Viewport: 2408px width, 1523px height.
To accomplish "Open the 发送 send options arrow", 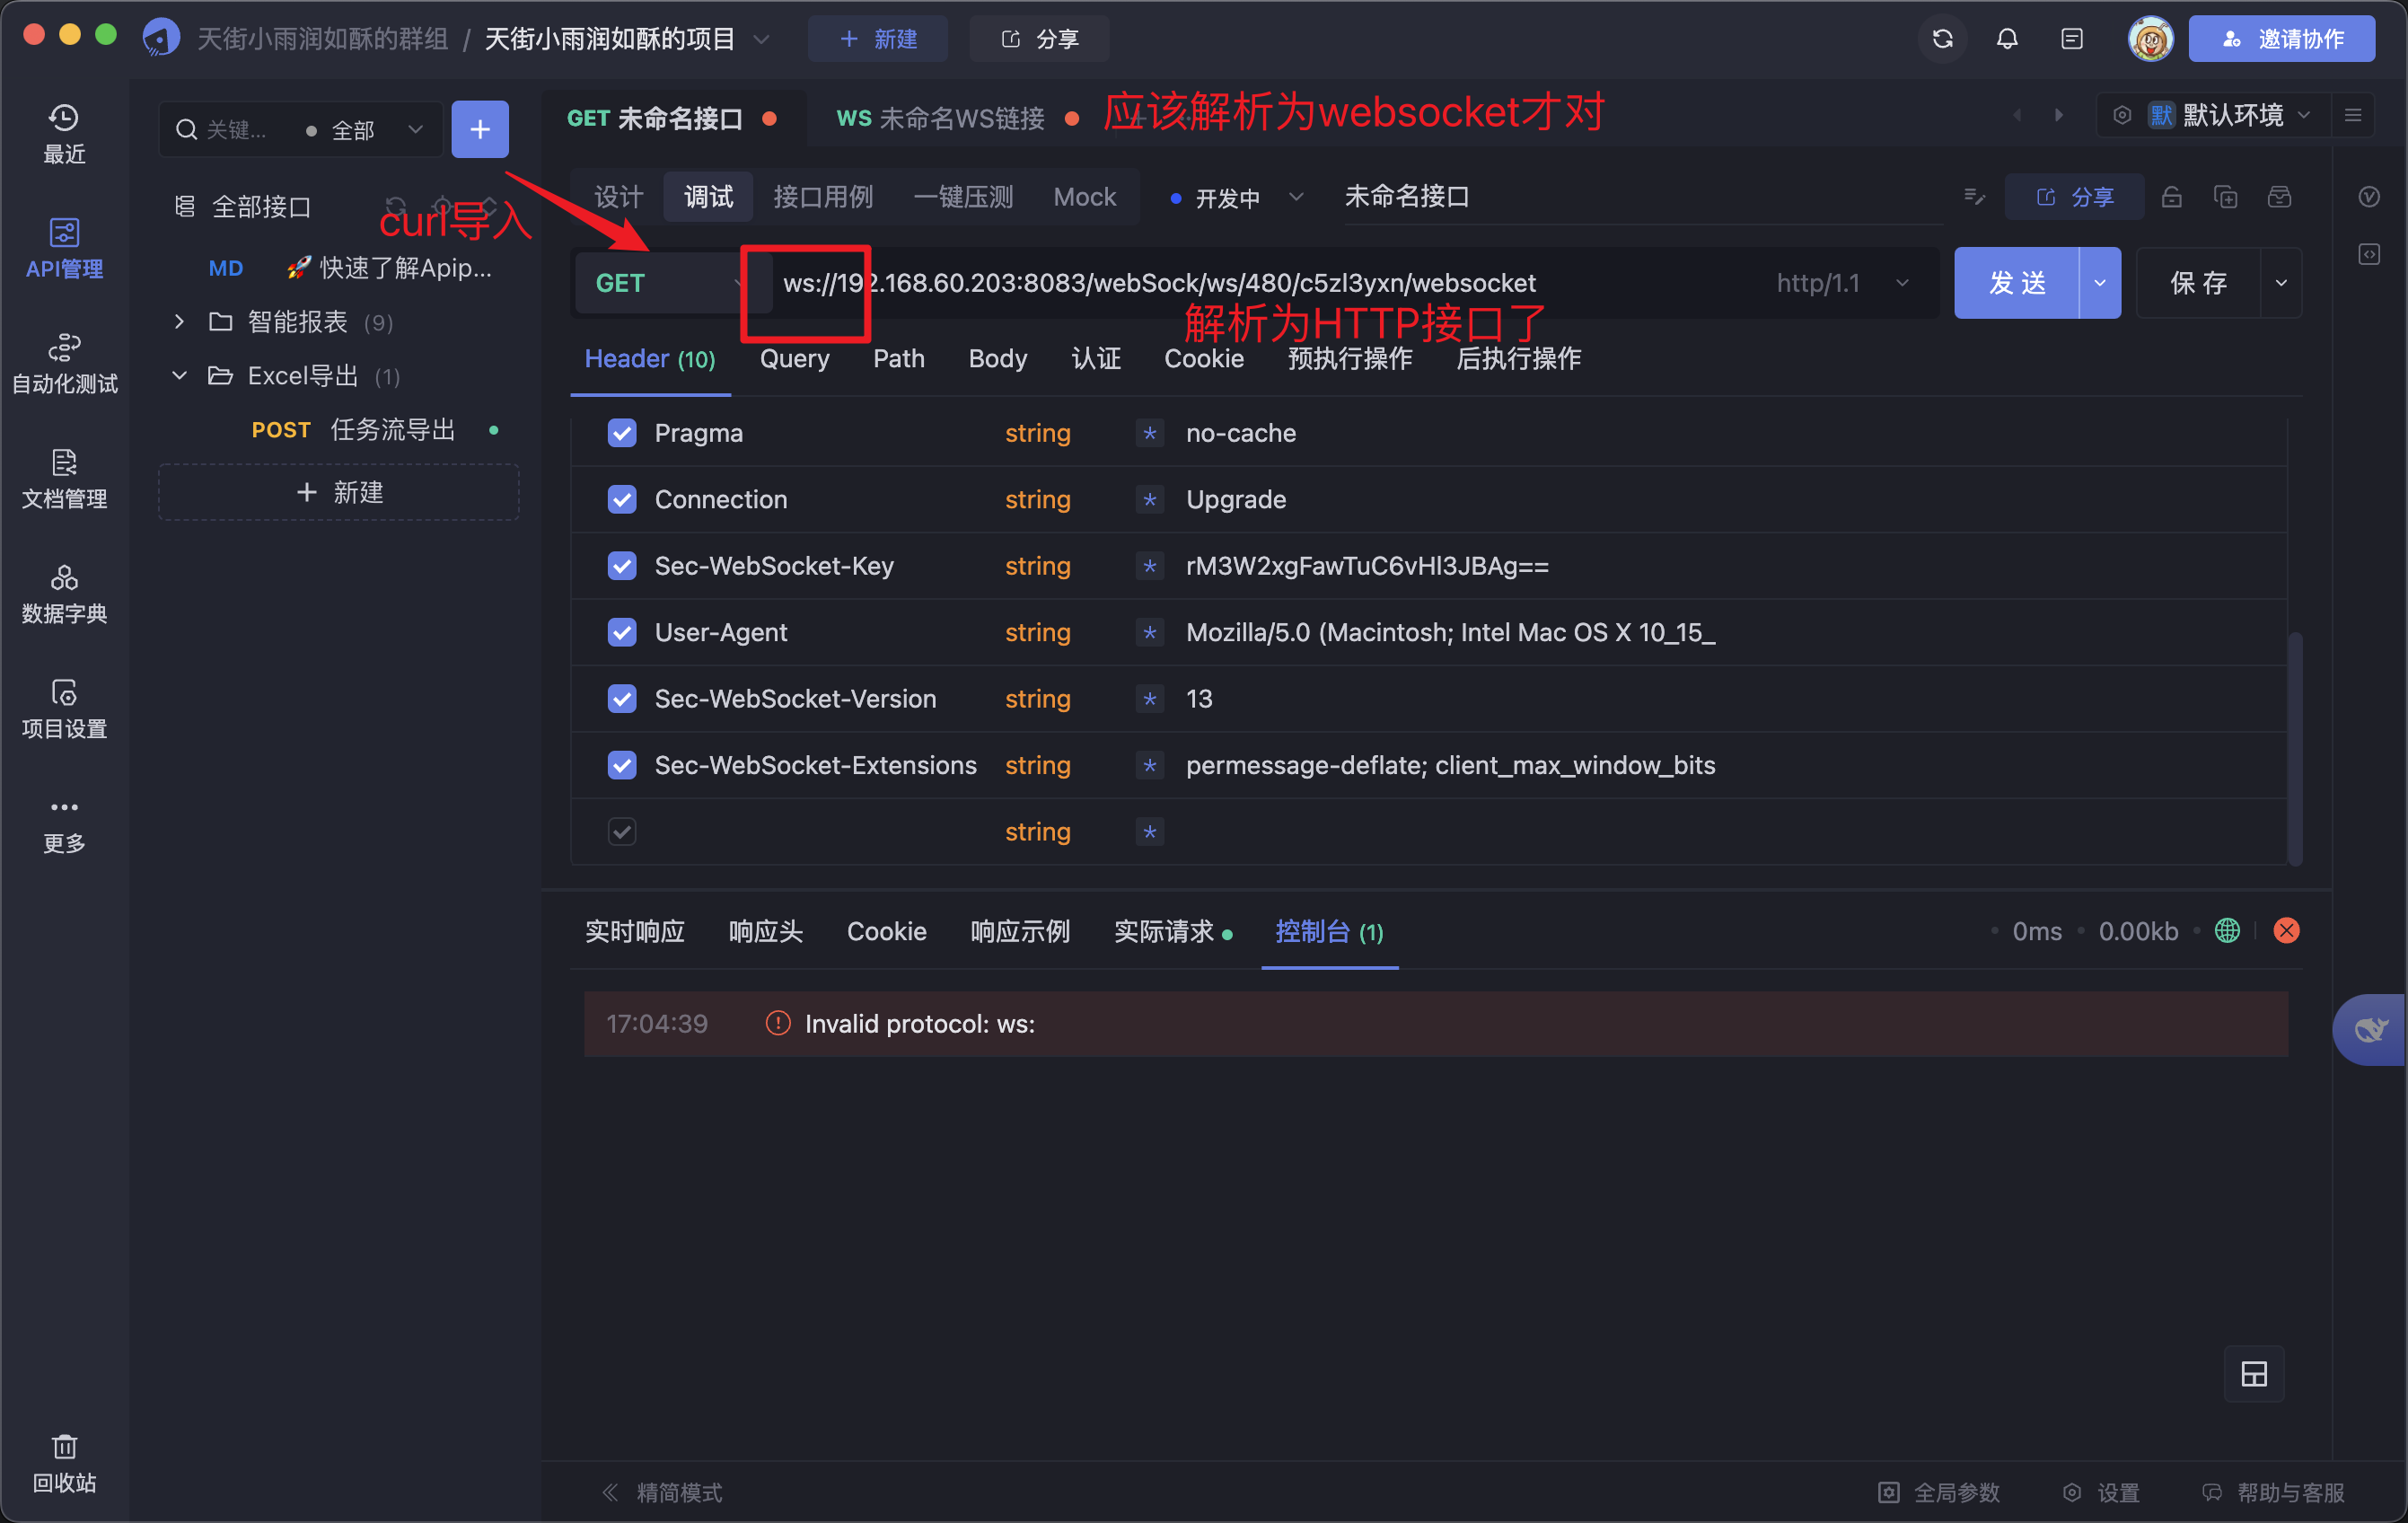I will pyautogui.click(x=2100, y=283).
